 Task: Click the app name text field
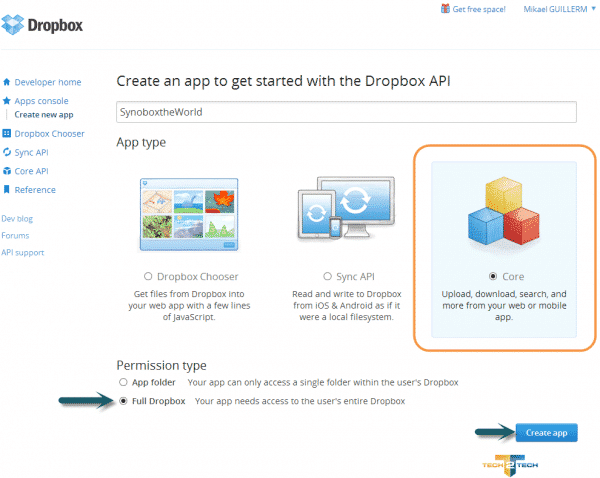(x=347, y=112)
